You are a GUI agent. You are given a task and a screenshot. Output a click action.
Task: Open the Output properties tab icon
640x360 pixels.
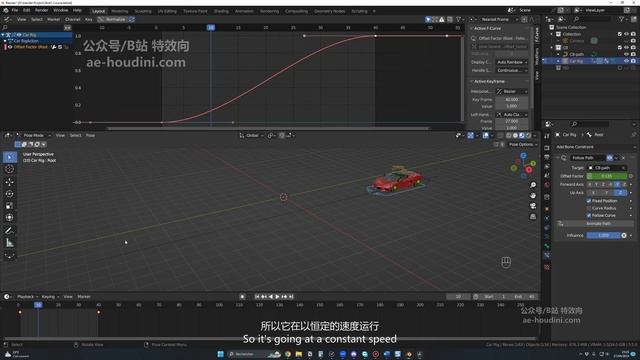[547, 157]
